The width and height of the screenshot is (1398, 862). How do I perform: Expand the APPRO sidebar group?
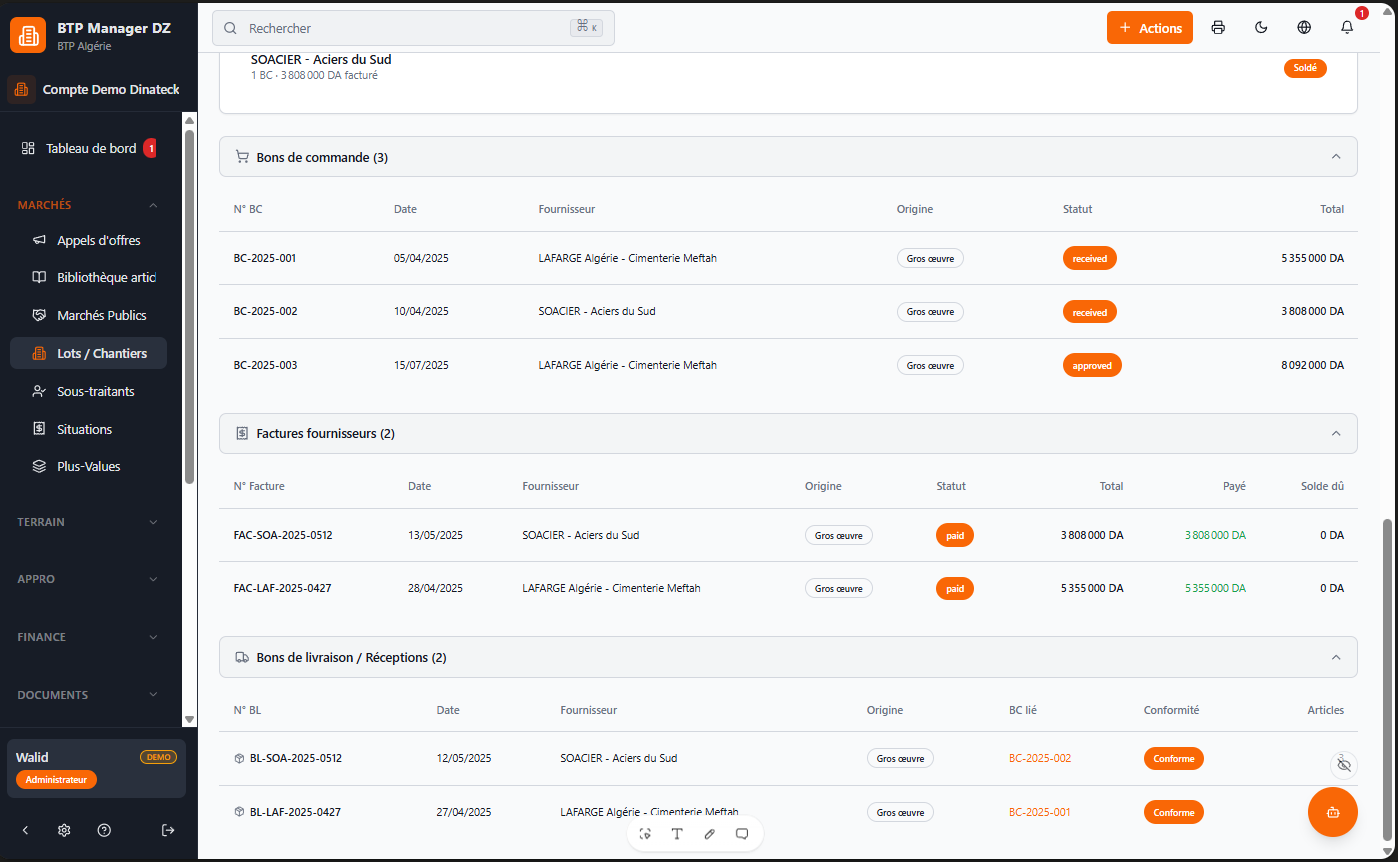click(x=88, y=579)
